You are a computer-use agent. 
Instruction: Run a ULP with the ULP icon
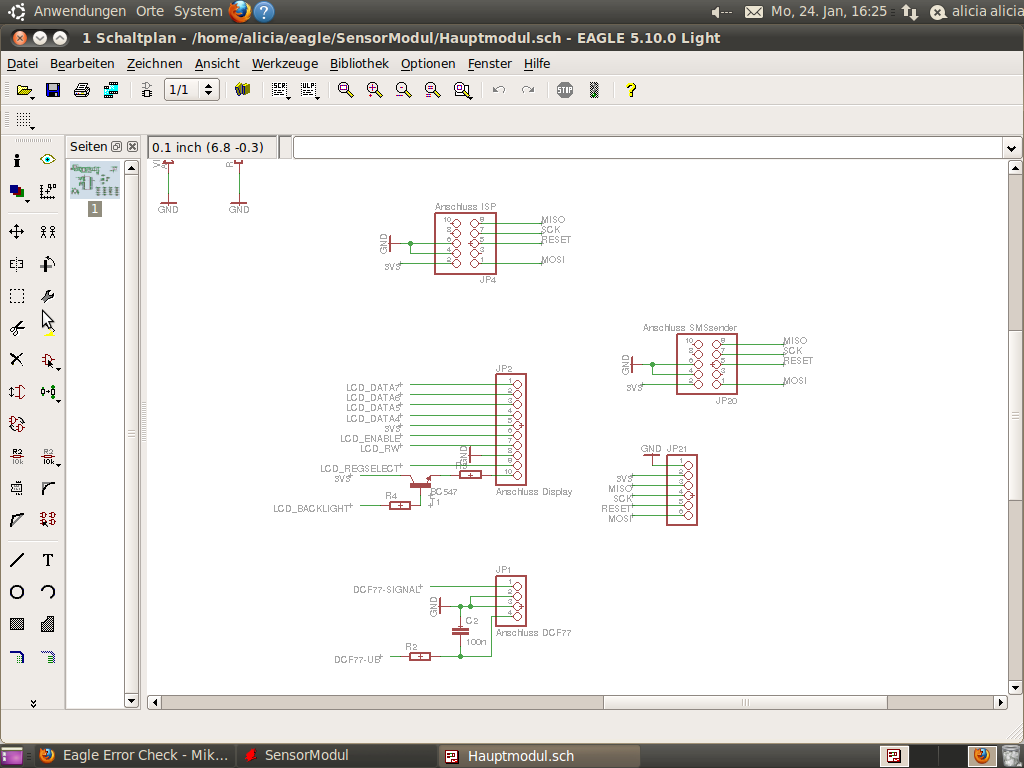click(310, 90)
